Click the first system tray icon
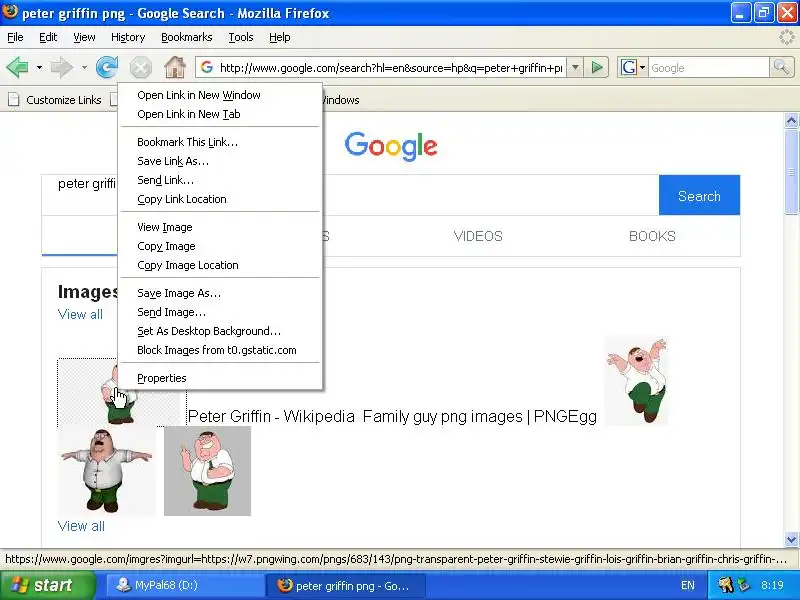Screen dimensions: 800x600 pyautogui.click(x=726, y=585)
